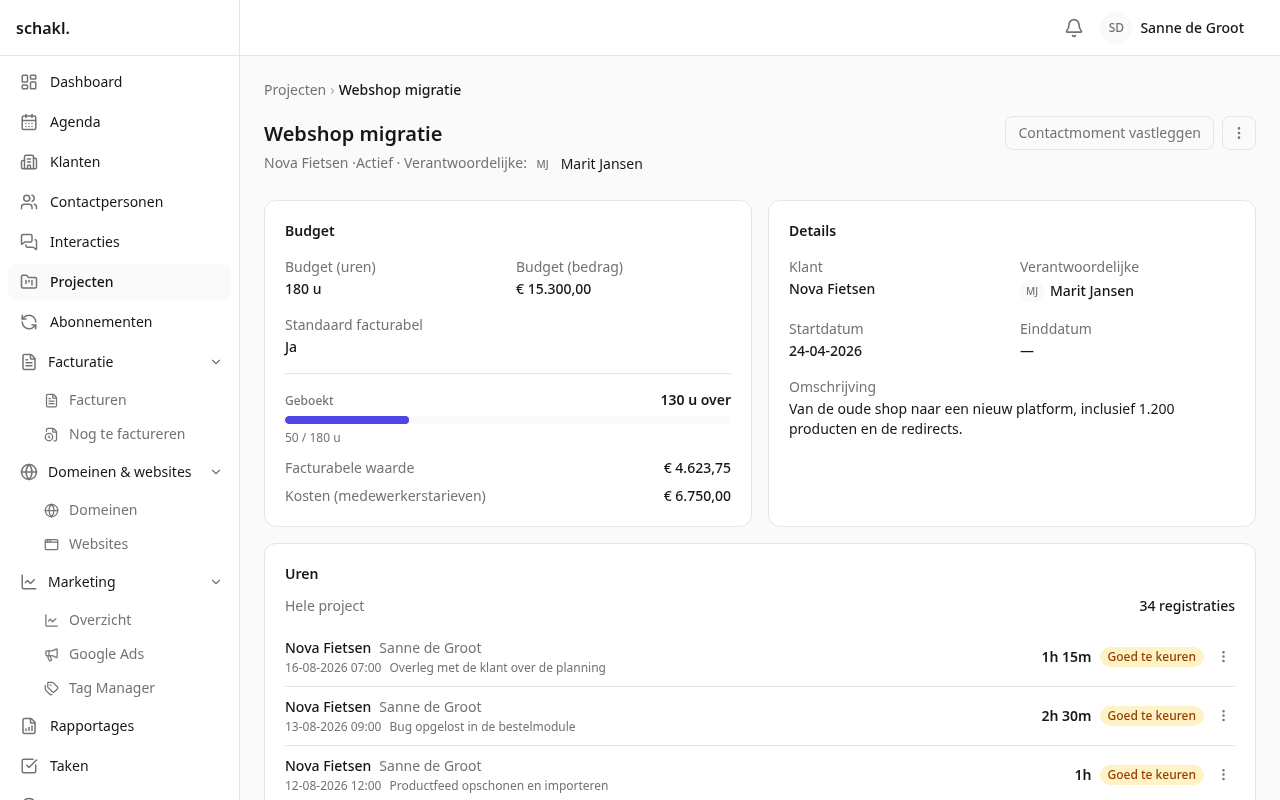Click the Klanten building icon
Image resolution: width=1280 pixels, height=800 pixels.
[29, 162]
